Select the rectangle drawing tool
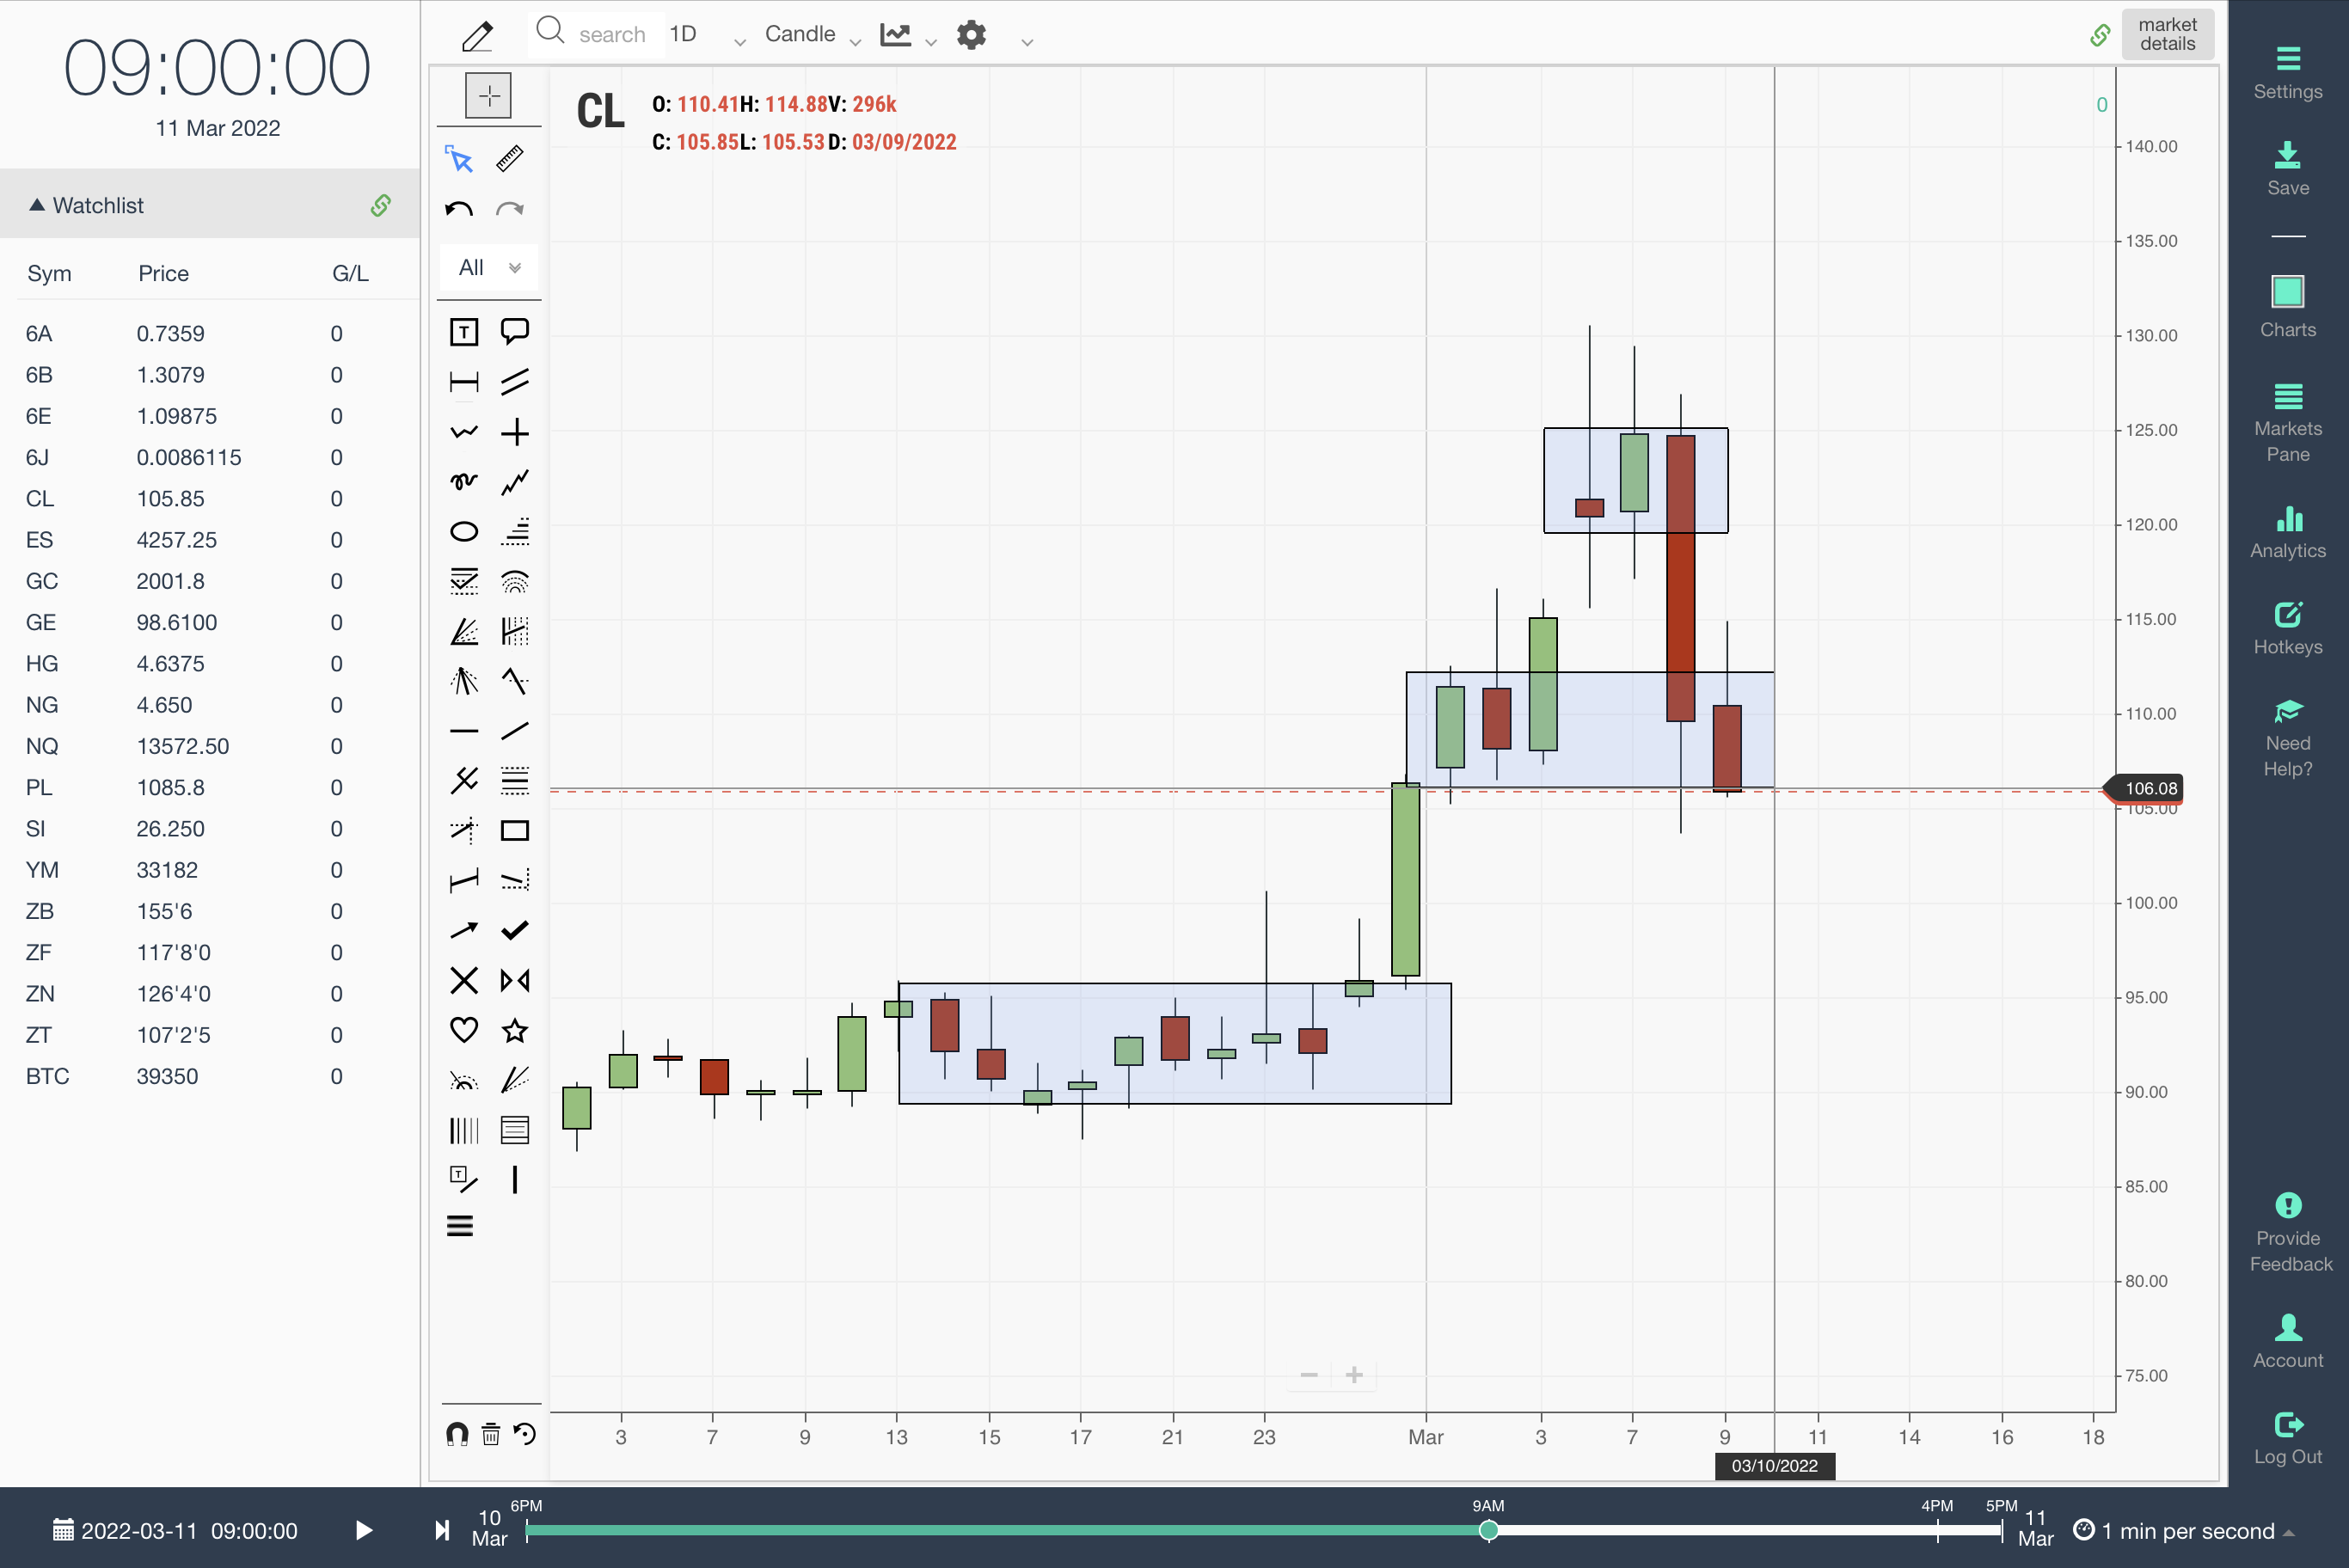The height and width of the screenshot is (1568, 2349). pyautogui.click(x=515, y=830)
